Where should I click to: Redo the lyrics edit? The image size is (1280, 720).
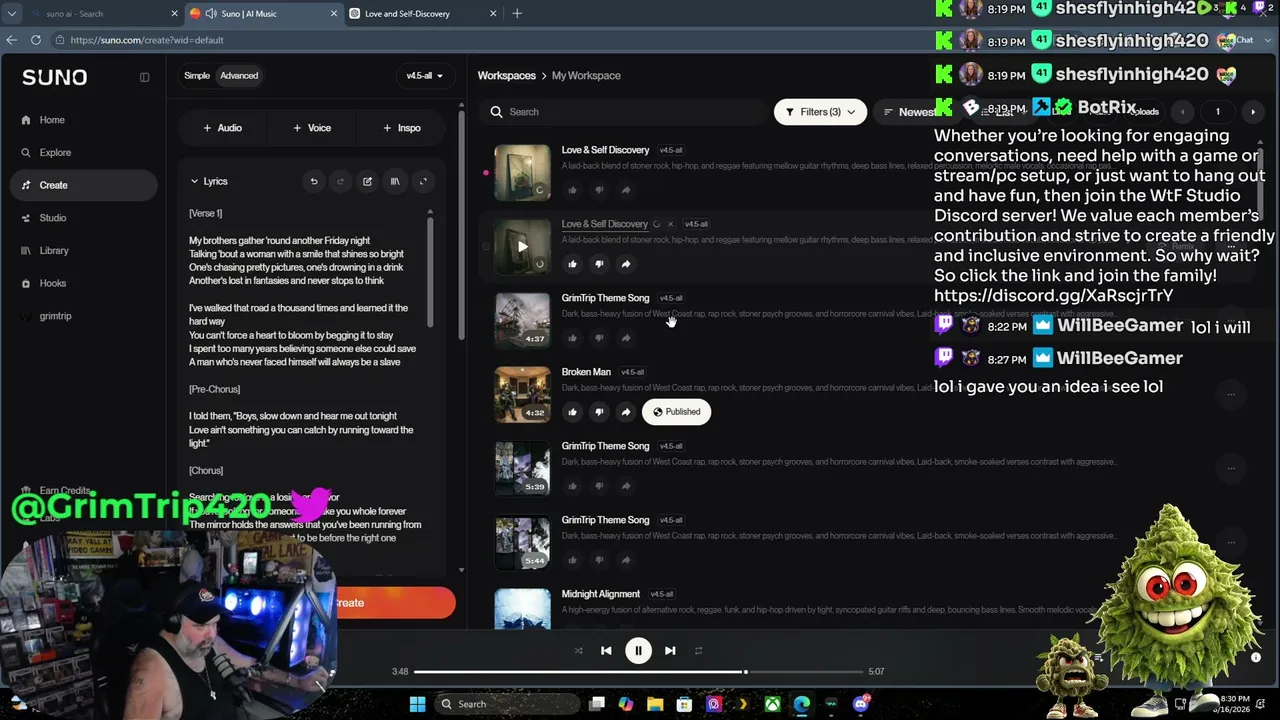click(340, 181)
